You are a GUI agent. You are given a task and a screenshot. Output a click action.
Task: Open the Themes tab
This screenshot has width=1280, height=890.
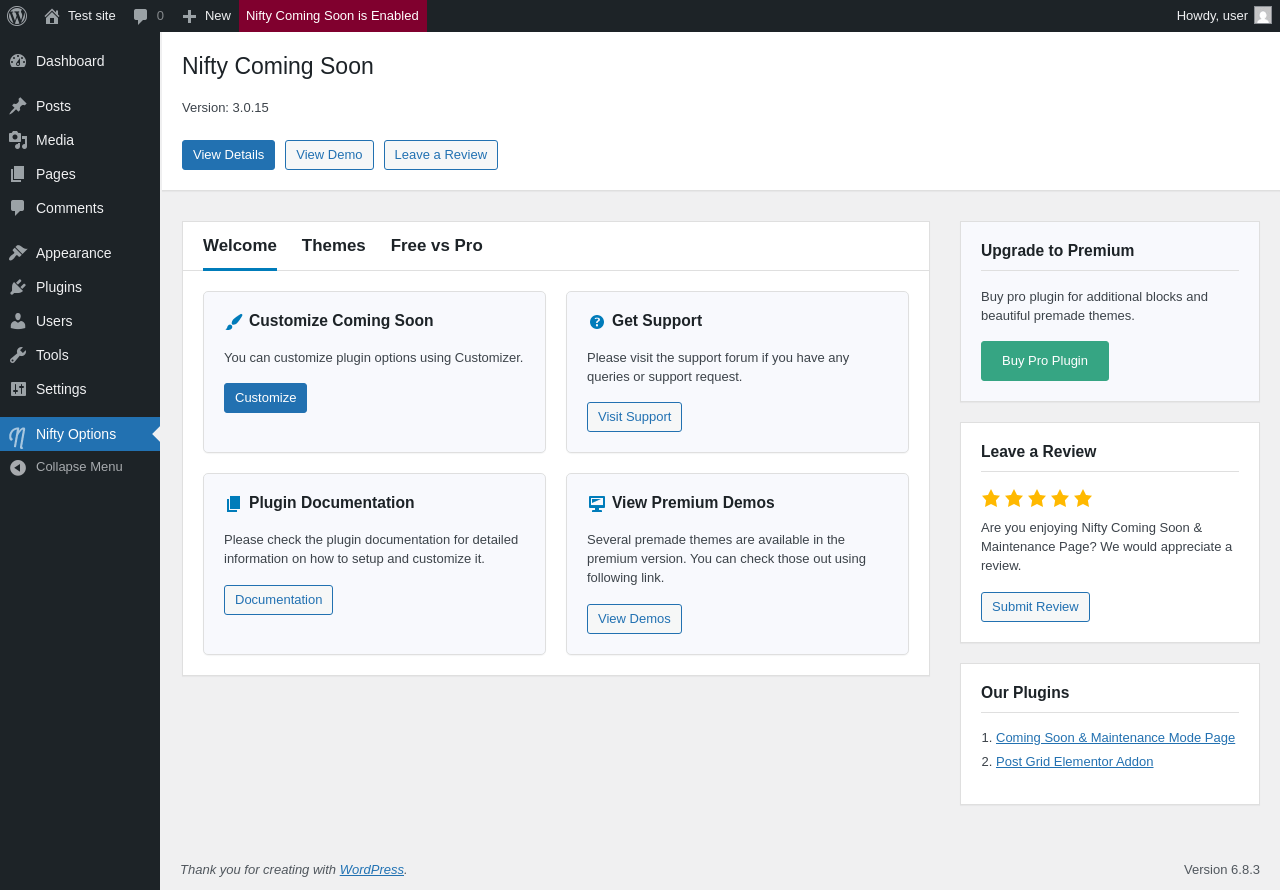tap(334, 246)
